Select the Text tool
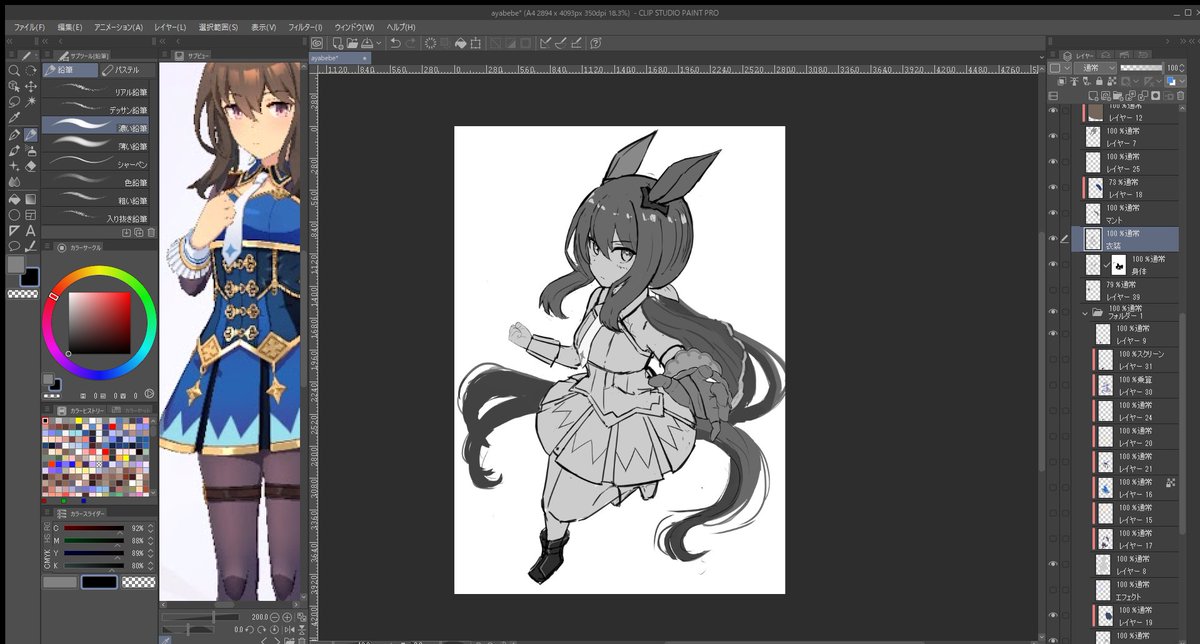 31,231
